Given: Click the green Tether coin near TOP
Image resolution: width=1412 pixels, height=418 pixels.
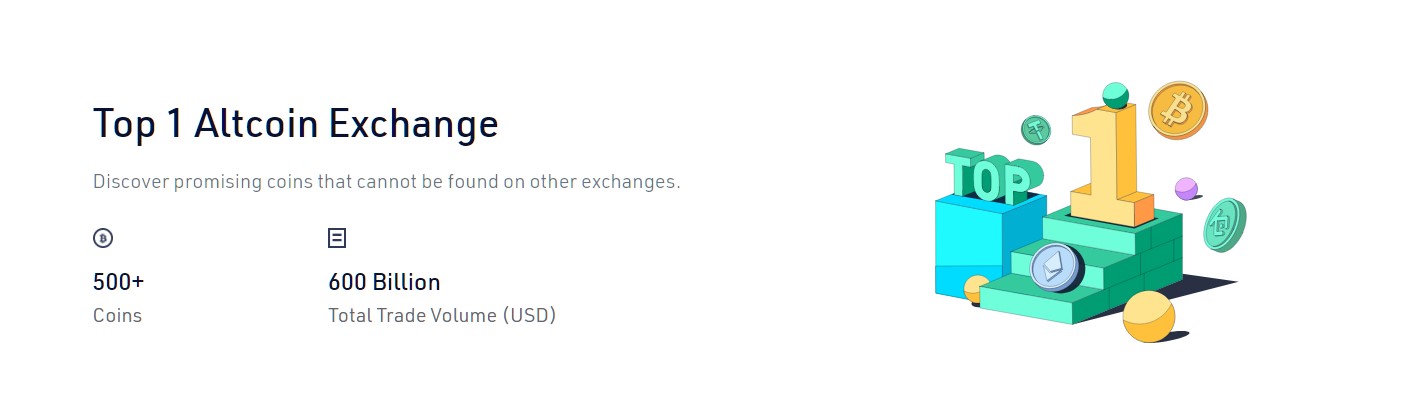Looking at the screenshot, I should pos(1035,129).
